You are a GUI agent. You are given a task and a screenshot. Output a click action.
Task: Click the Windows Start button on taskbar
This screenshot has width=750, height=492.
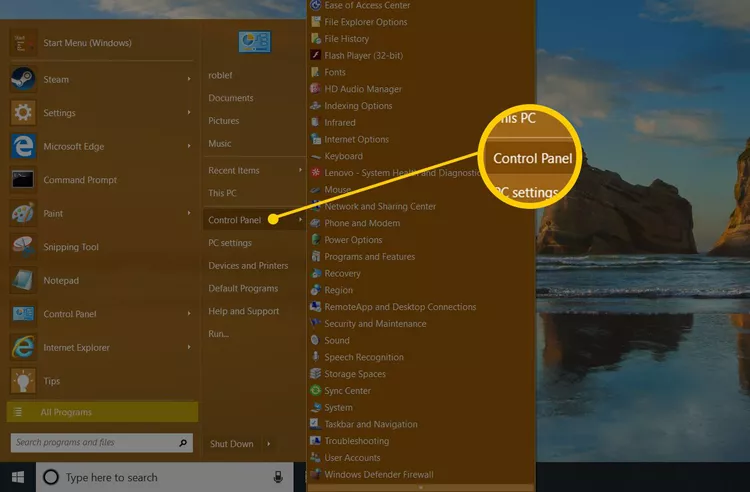pos(17,477)
